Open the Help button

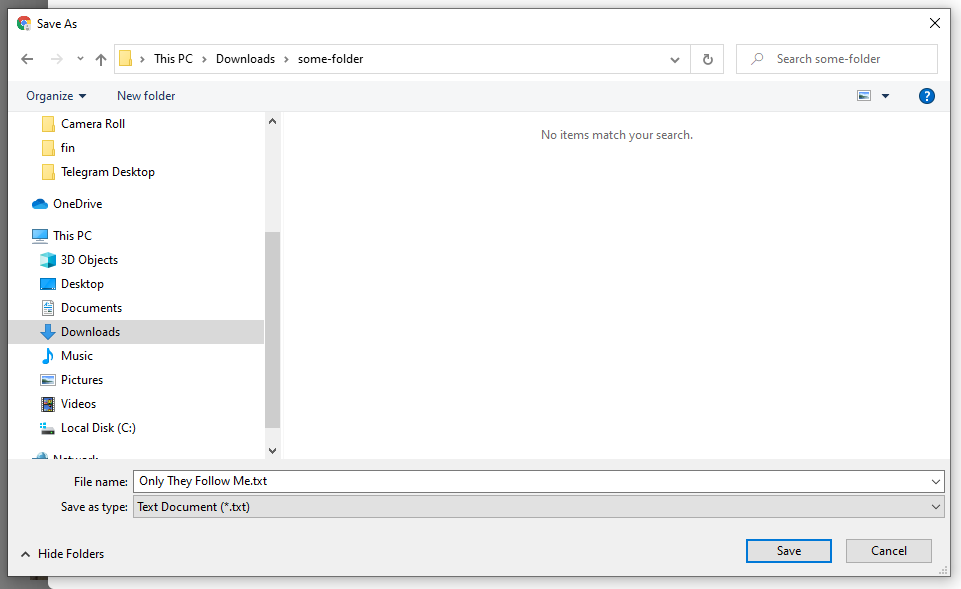click(927, 96)
